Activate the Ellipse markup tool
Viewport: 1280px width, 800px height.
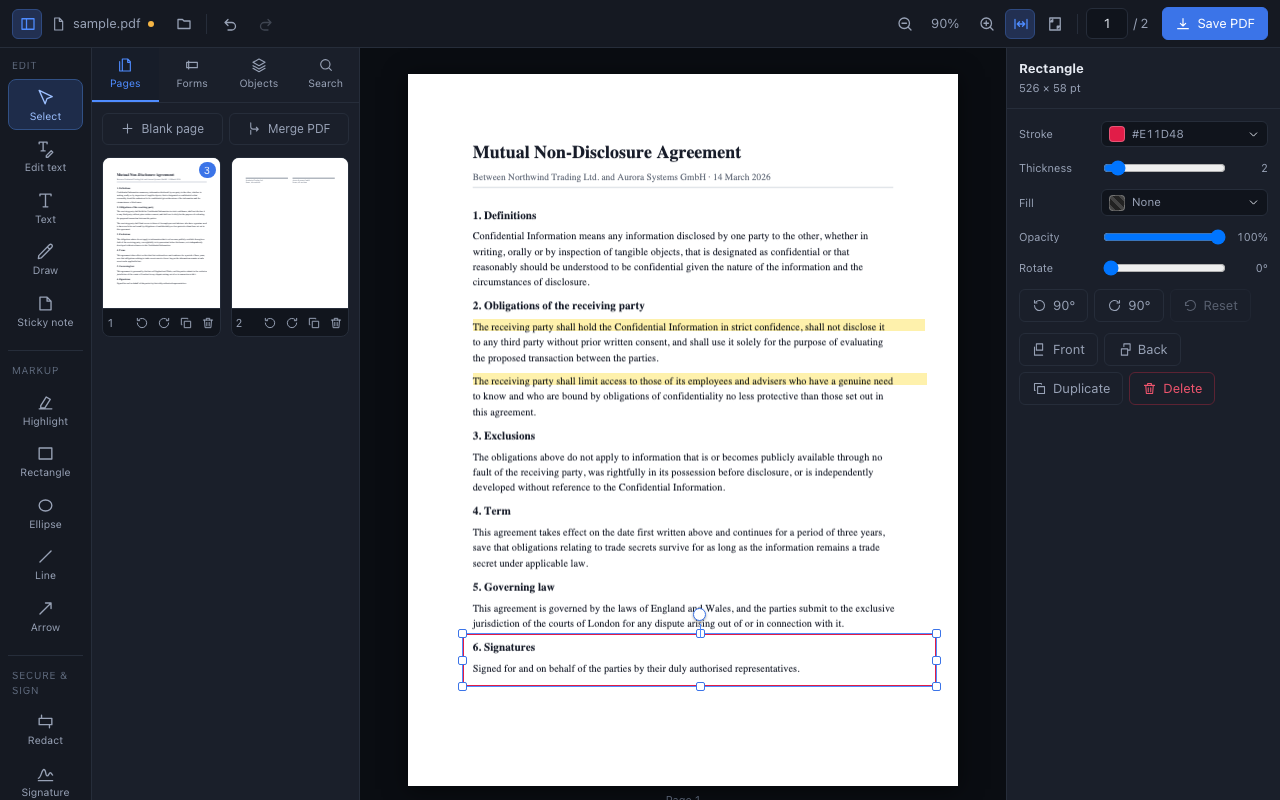click(45, 512)
